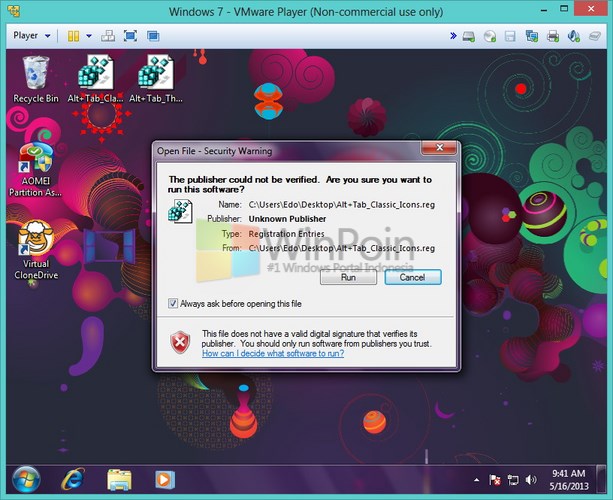This screenshot has height=500, width=613.
Task: Click the Show desktop strip at the taskbar end
Action: 602,479
